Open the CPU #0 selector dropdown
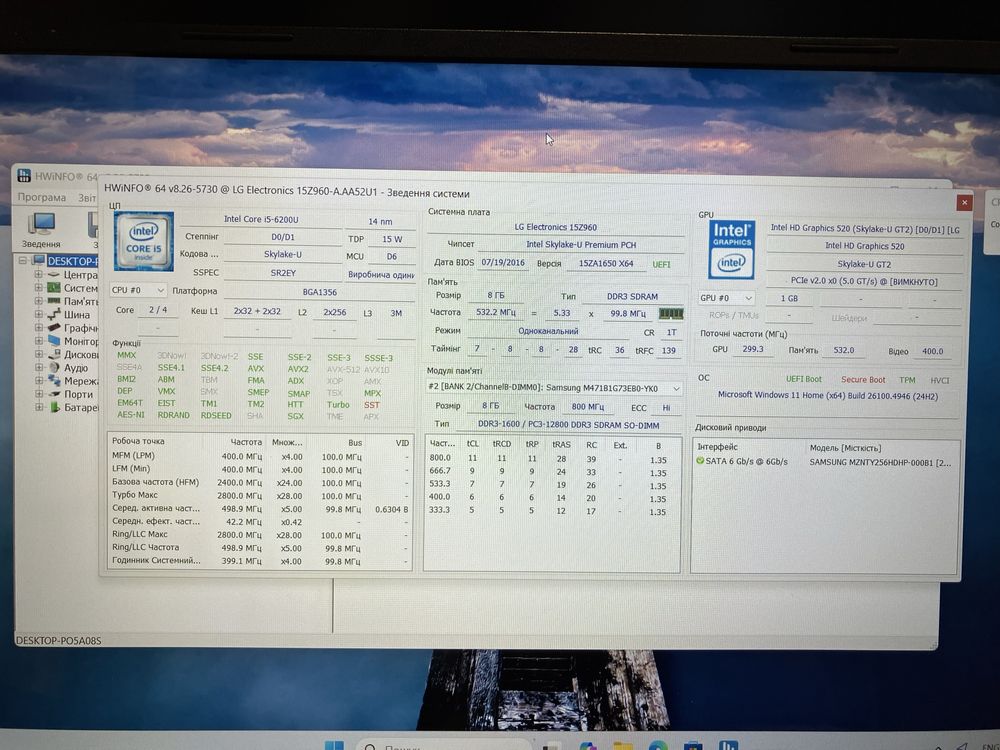Image resolution: width=1000 pixels, height=750 pixels. coord(138,290)
